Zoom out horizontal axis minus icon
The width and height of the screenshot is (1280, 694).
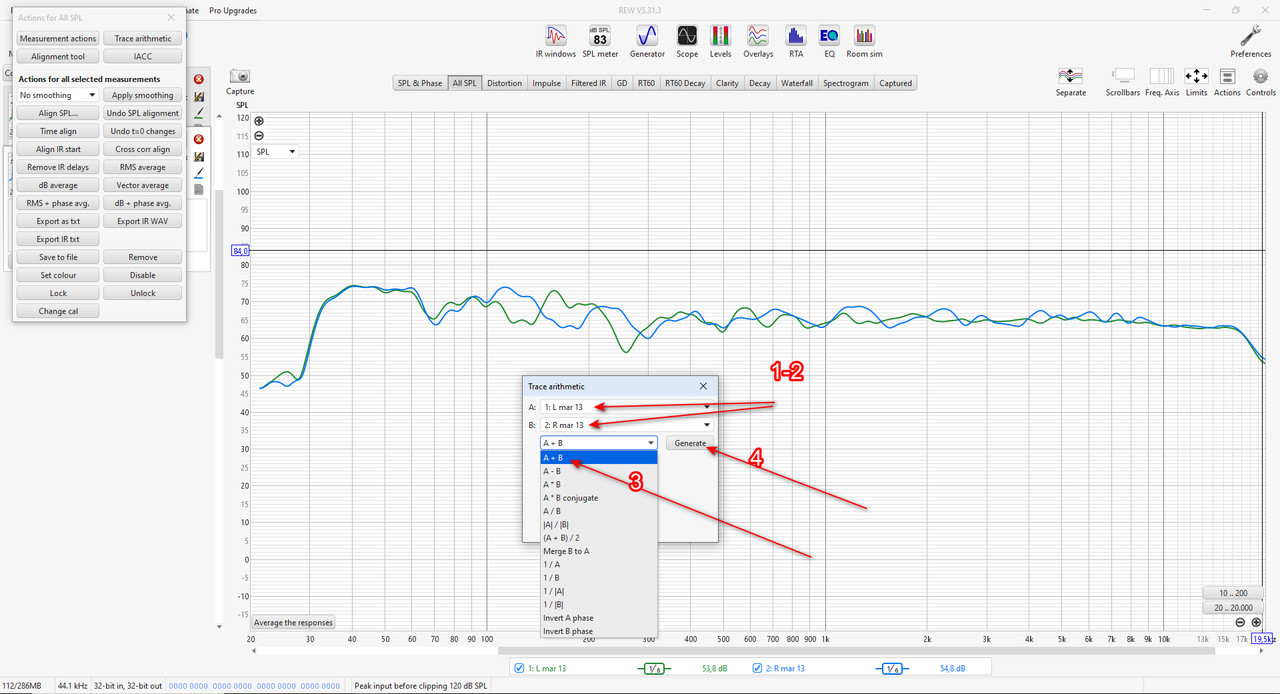[x=1241, y=623]
